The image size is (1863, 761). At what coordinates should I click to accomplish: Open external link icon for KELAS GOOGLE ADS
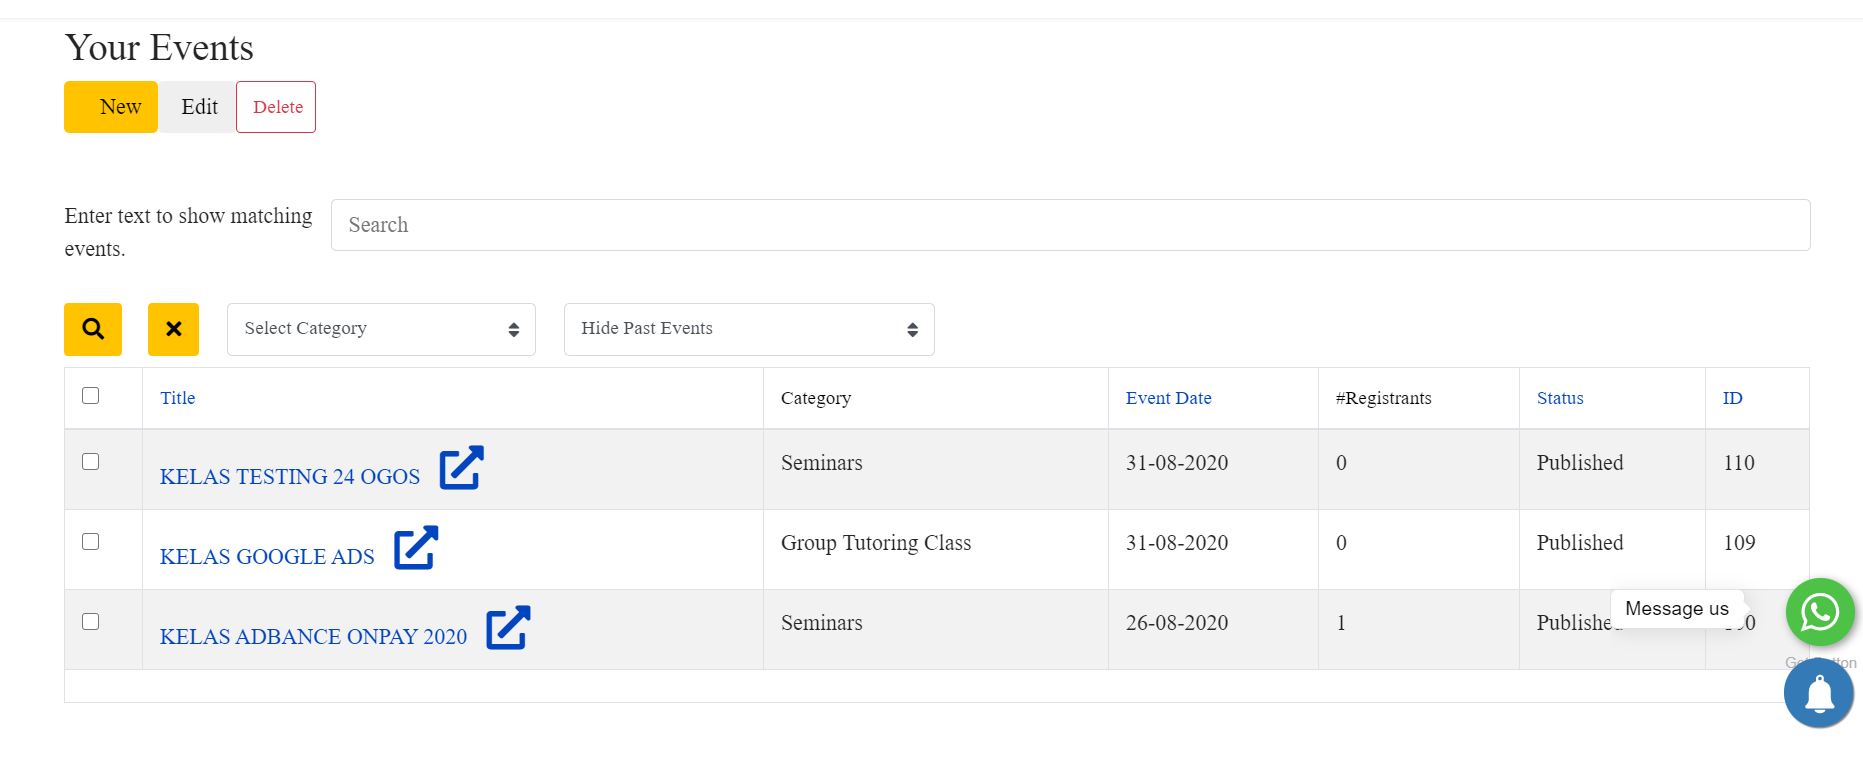(416, 547)
